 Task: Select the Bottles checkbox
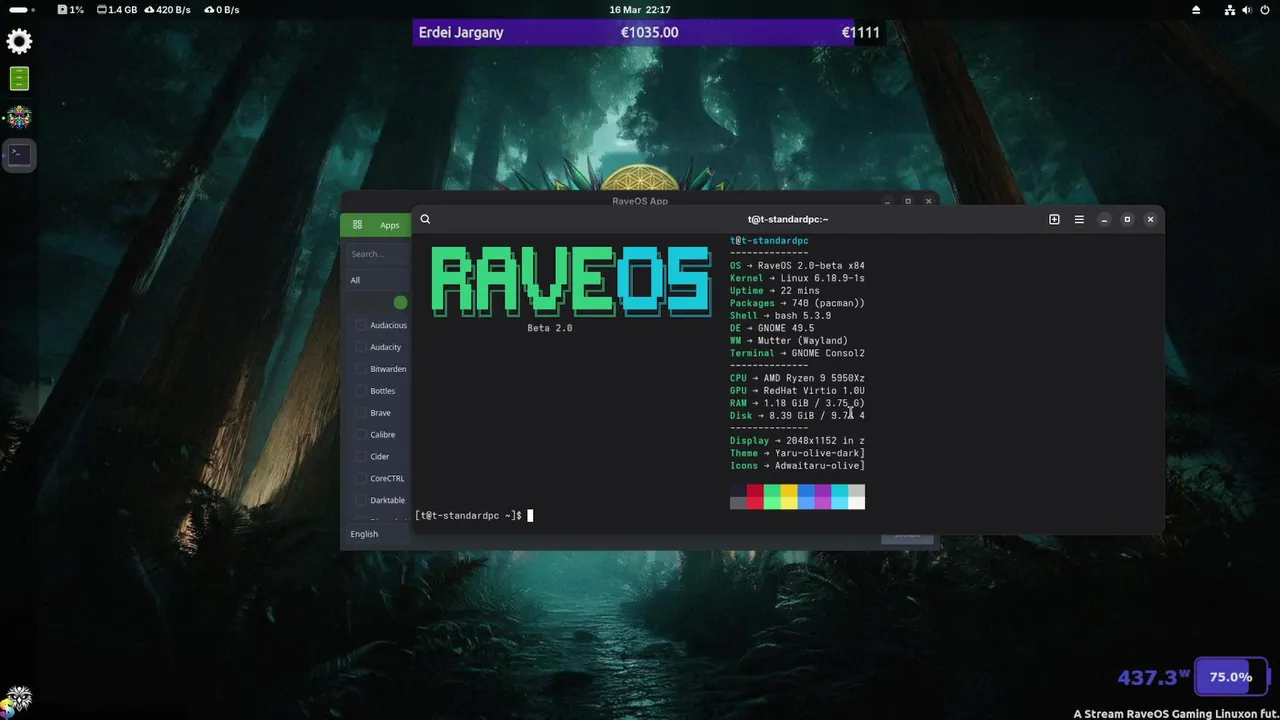click(x=361, y=391)
